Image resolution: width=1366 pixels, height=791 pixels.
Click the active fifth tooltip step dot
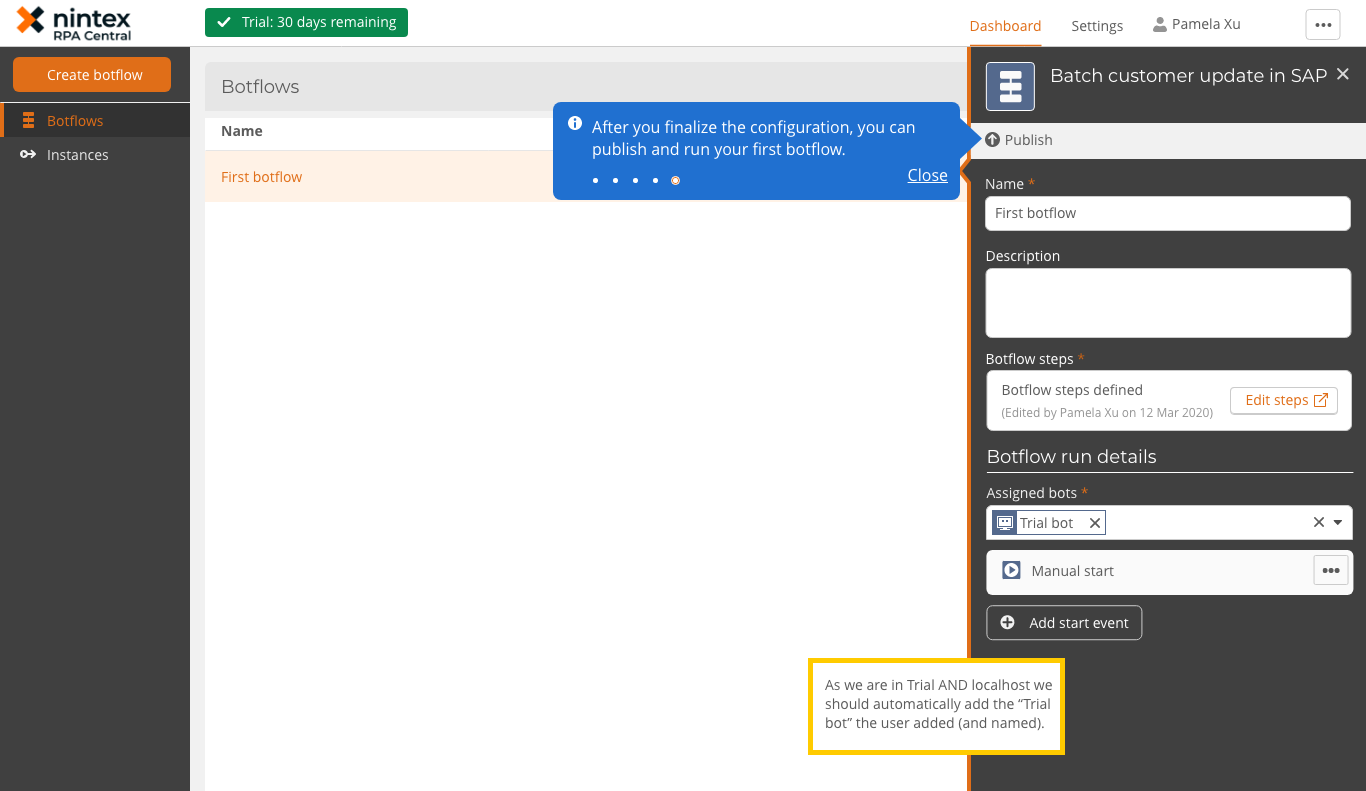675,180
